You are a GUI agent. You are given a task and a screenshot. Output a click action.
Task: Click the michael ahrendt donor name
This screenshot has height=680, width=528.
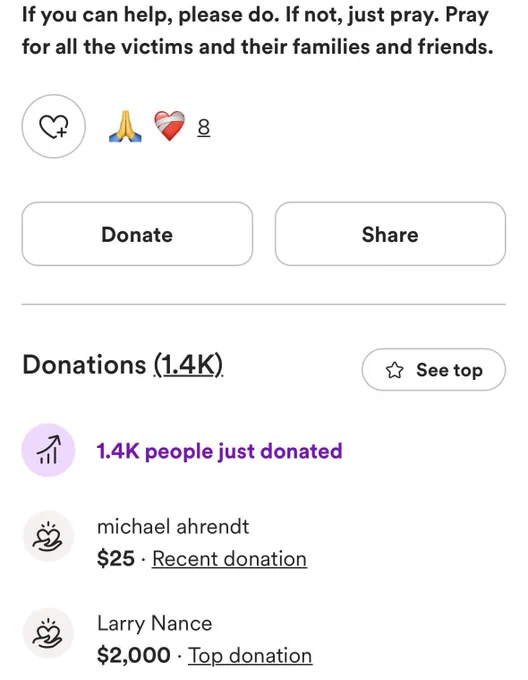coord(173,527)
